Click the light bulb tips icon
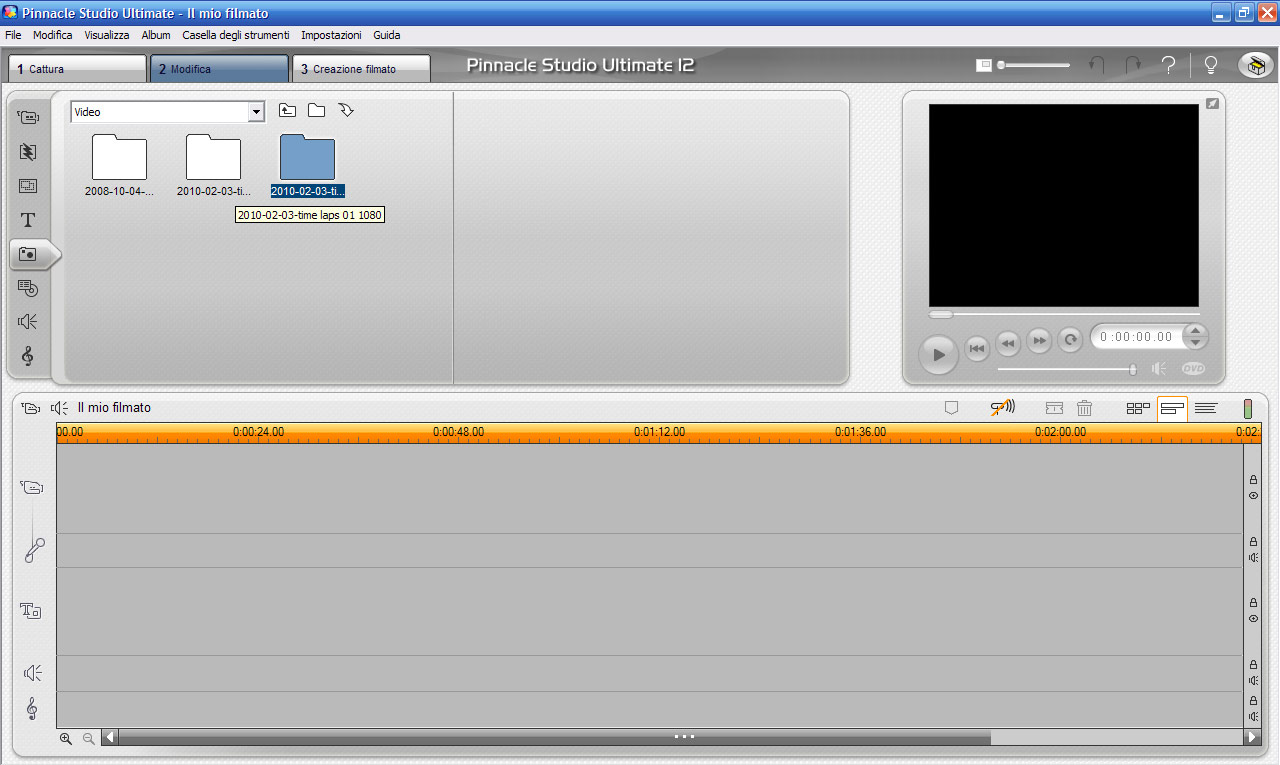 click(x=1210, y=65)
